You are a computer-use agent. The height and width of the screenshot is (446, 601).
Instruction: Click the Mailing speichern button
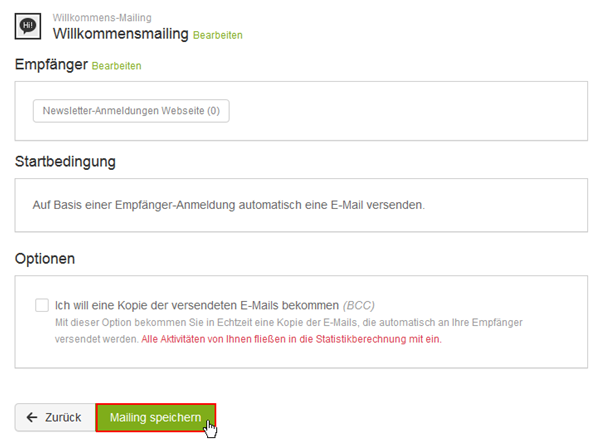(x=156, y=417)
